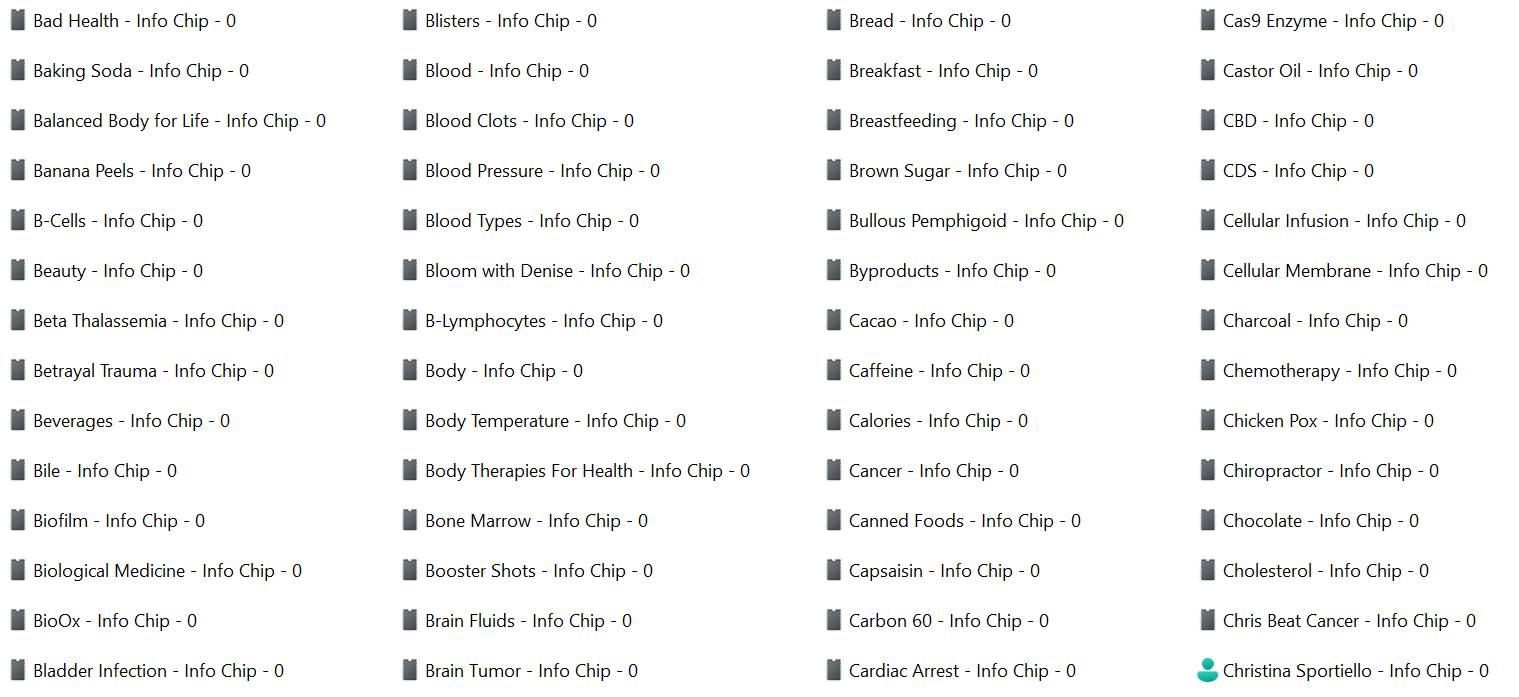Viewport: 1519px width, 697px height.
Task: Click the chip icon next to Cacao
Action: click(833, 320)
